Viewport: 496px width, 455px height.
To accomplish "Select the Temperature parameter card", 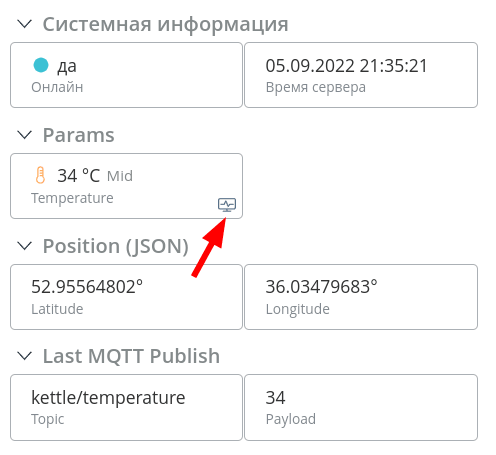I will click(126, 186).
